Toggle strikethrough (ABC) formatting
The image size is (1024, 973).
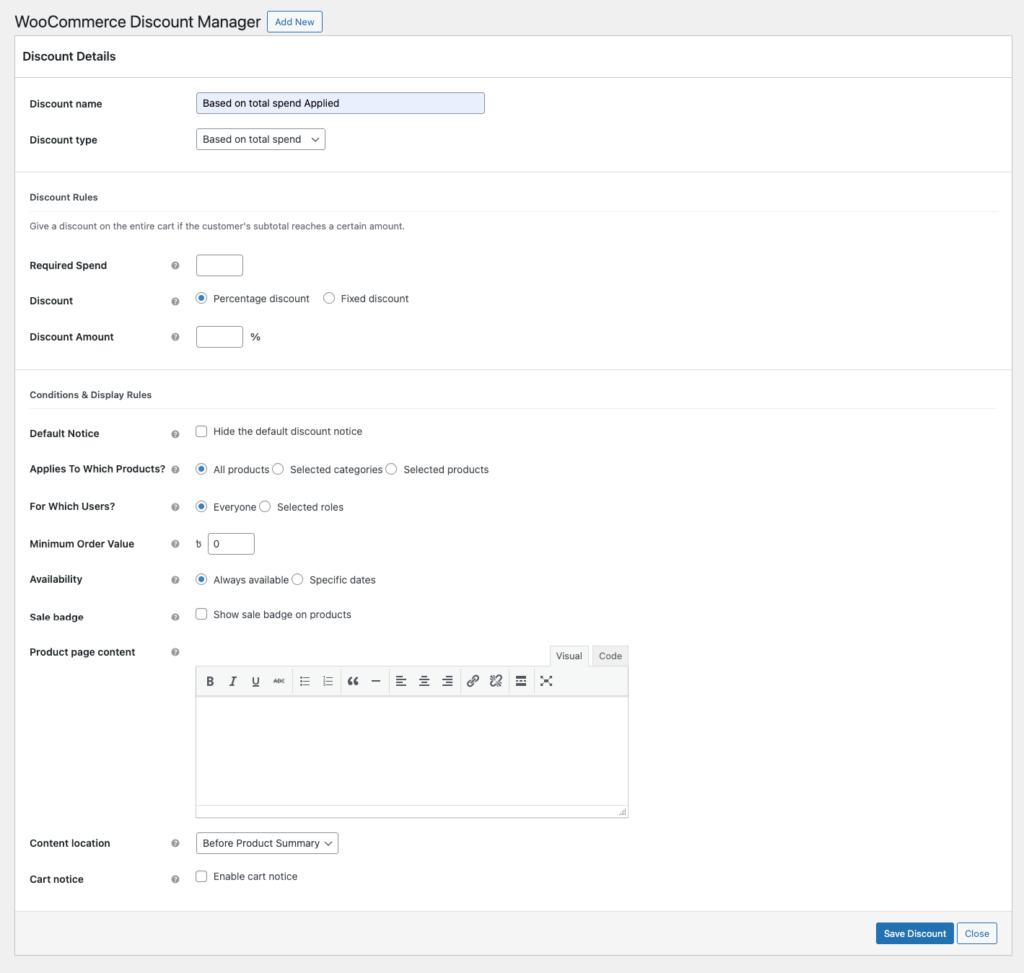tap(279, 681)
